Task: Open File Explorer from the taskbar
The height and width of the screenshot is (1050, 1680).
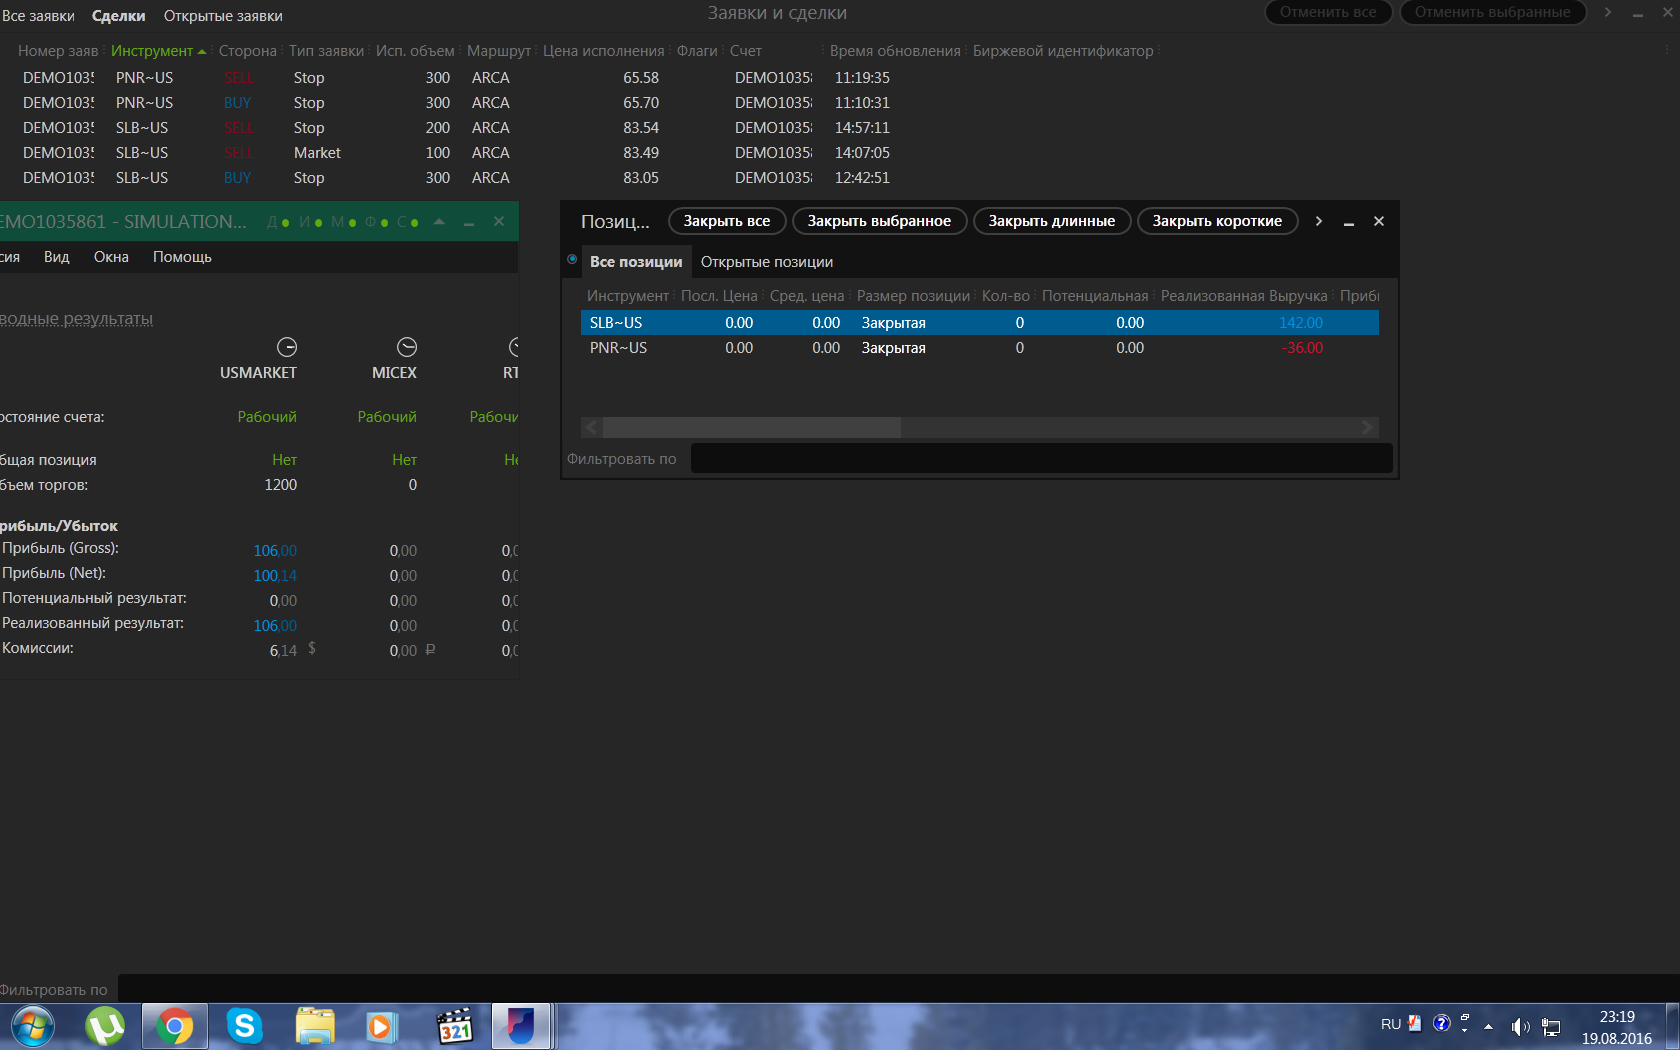Action: pyautogui.click(x=315, y=1027)
